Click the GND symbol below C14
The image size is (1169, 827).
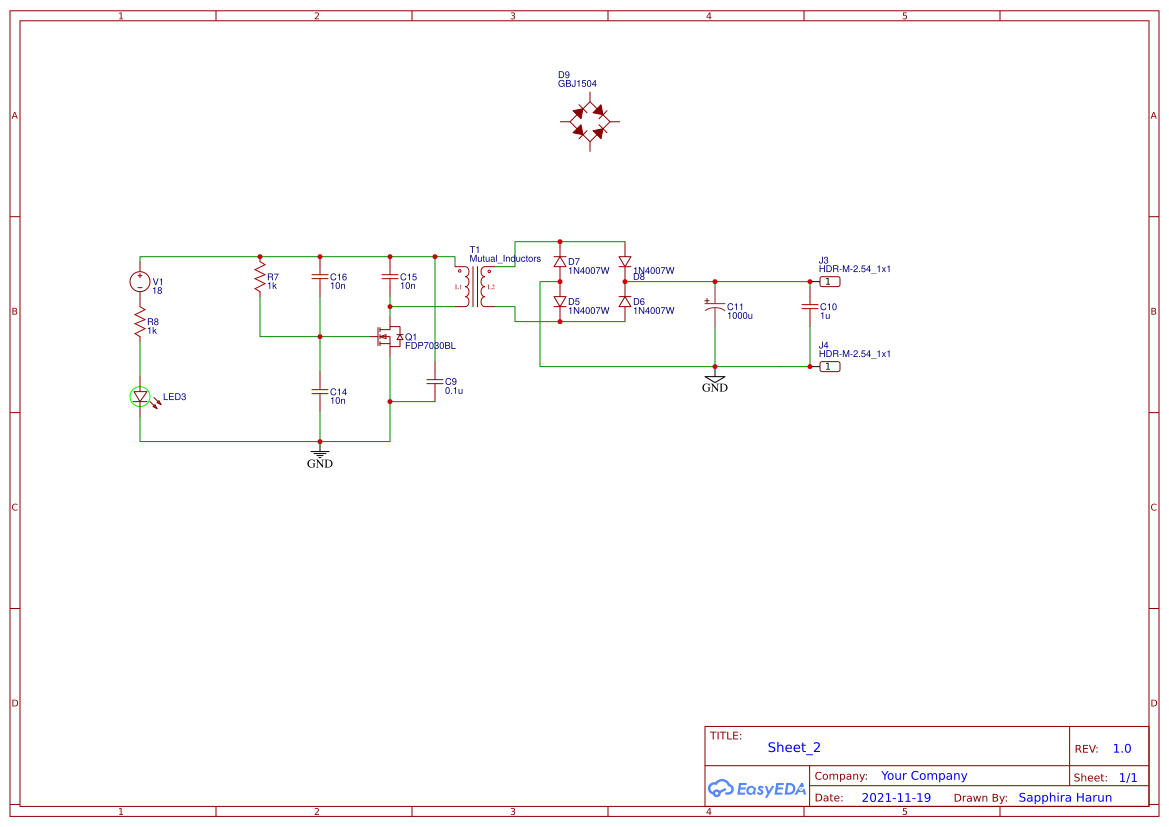click(319, 455)
